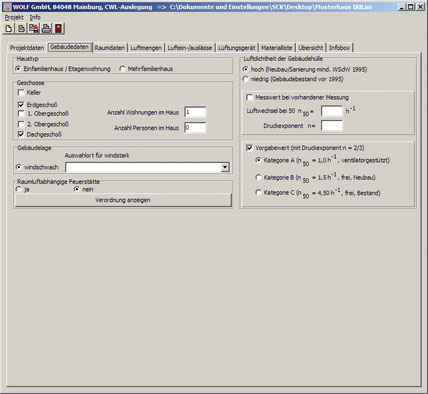Minimize the application window
Viewport: 428px width, 394px height.
(x=402, y=7)
